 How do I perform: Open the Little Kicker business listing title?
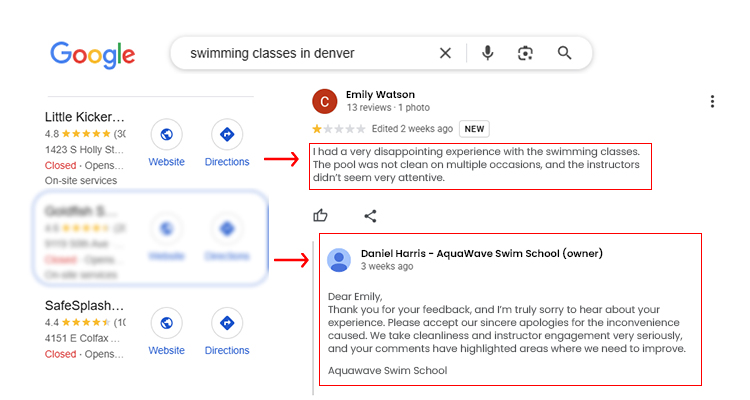85,117
